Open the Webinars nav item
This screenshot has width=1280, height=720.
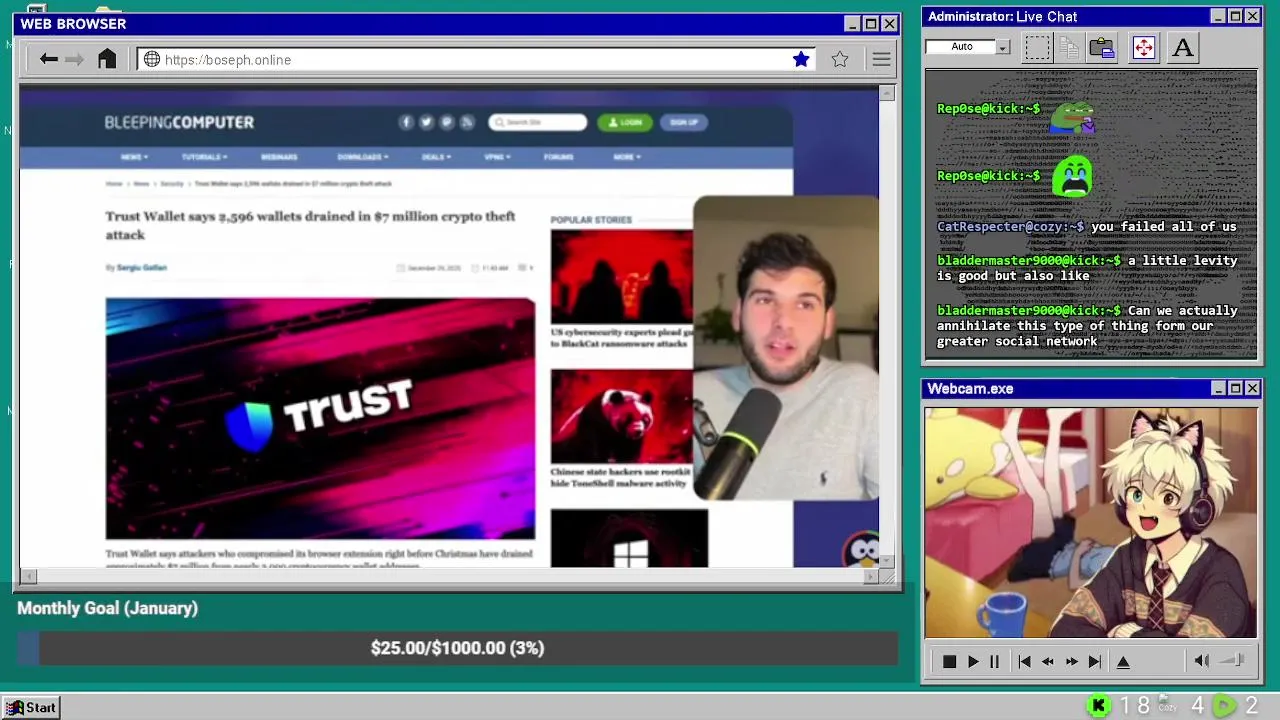coord(279,157)
